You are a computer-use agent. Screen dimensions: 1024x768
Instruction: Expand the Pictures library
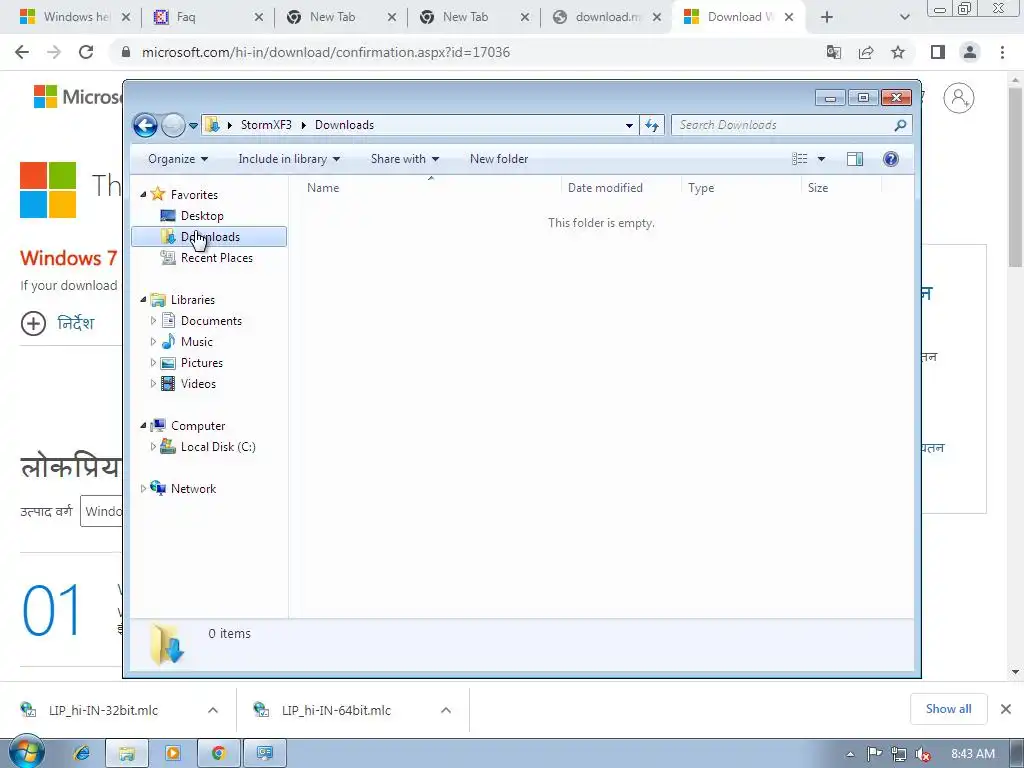pyautogui.click(x=153, y=362)
